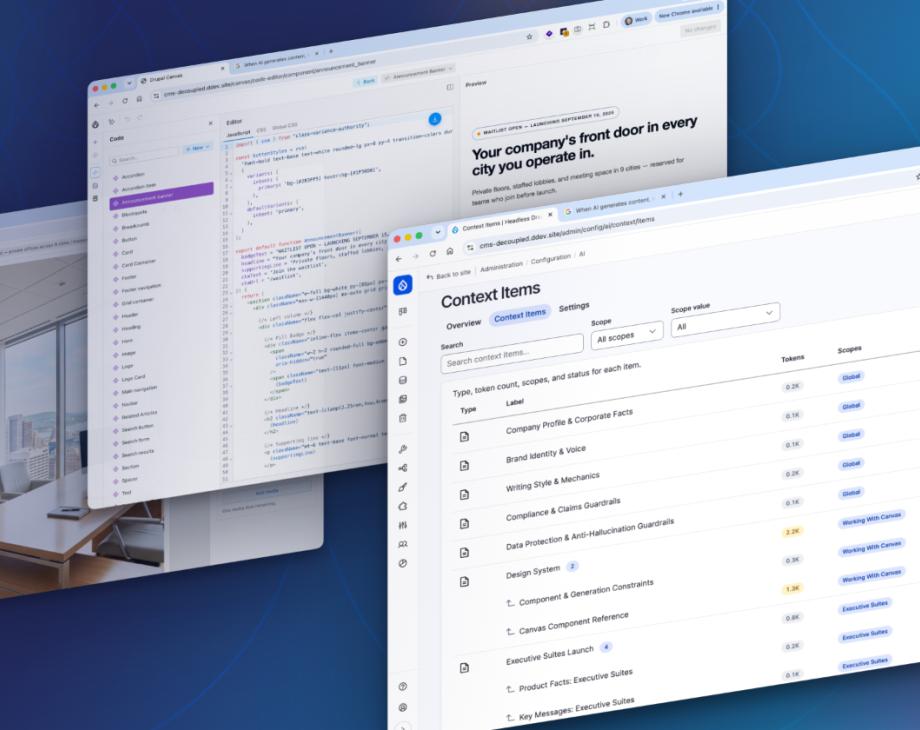This screenshot has height=730, width=920.
Task: Click the play-circle Create icon in admin sidebar
Action: (402, 342)
